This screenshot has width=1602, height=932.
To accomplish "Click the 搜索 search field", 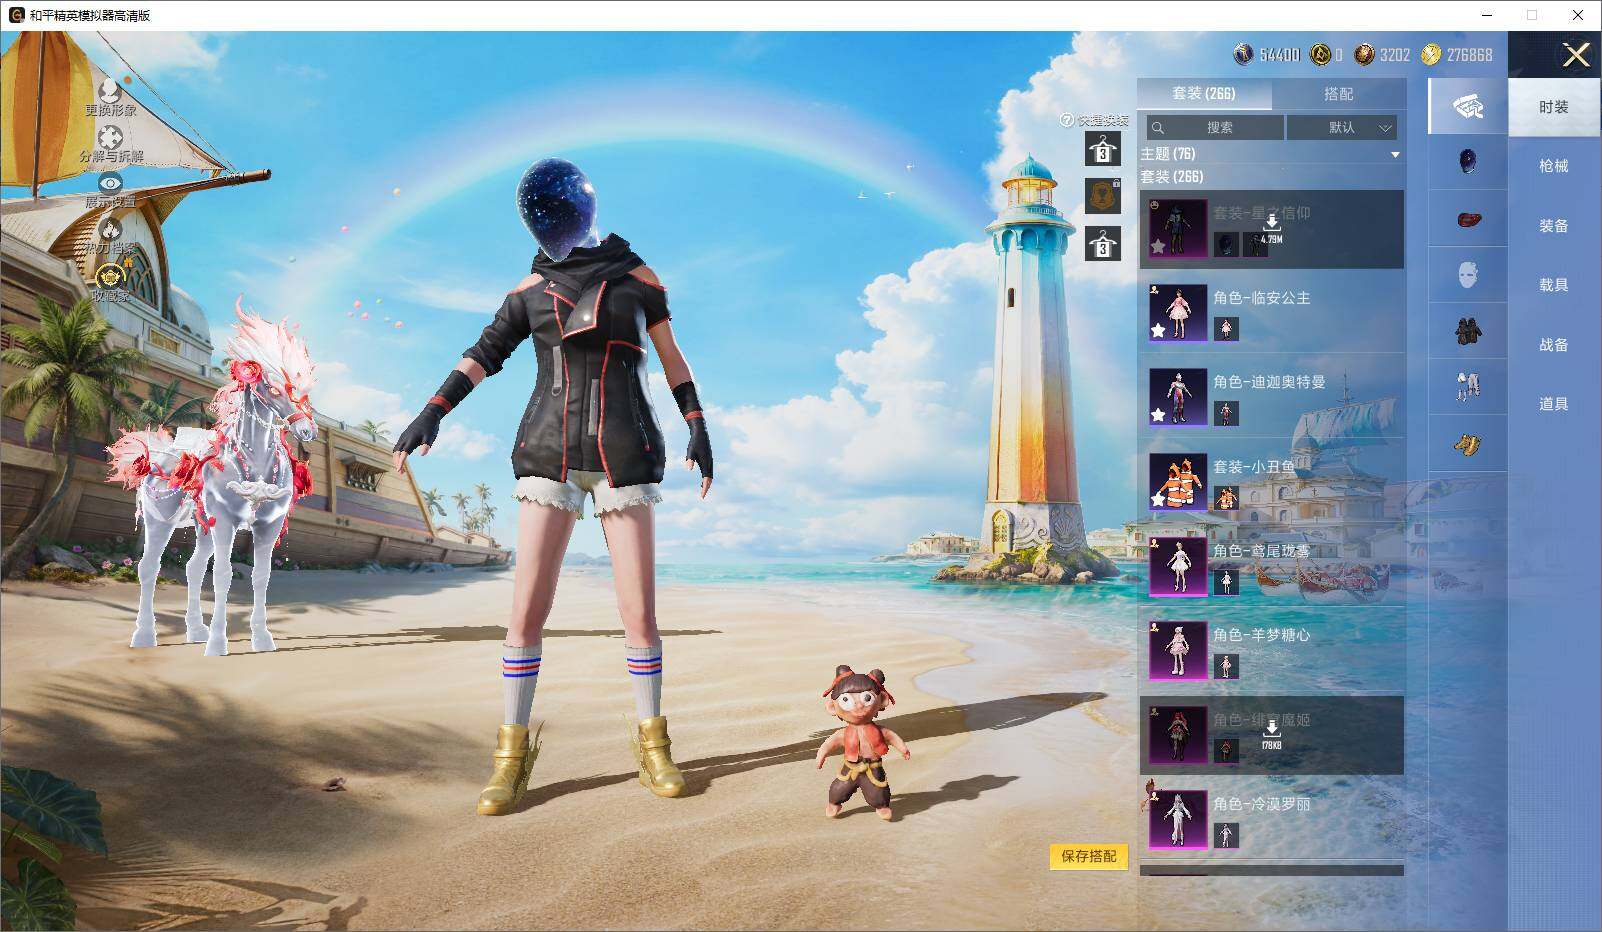I will click(x=1215, y=127).
